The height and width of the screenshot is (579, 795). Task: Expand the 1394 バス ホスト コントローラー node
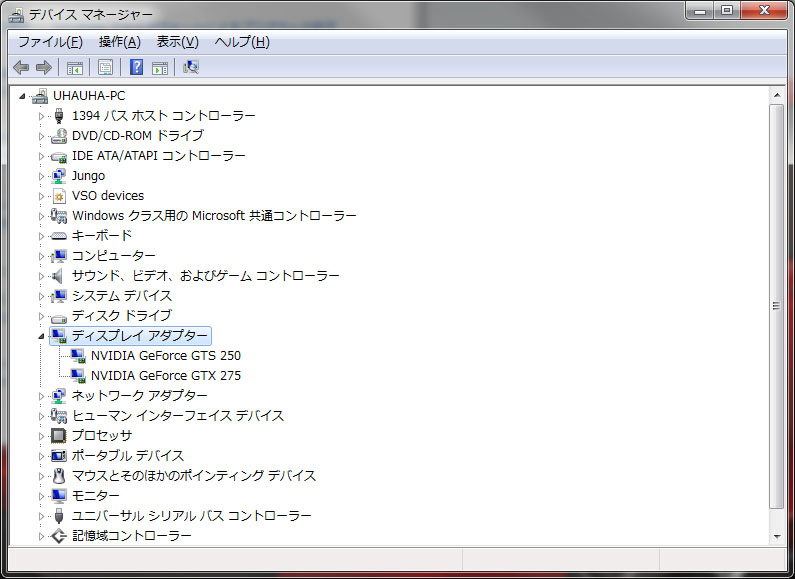41,116
